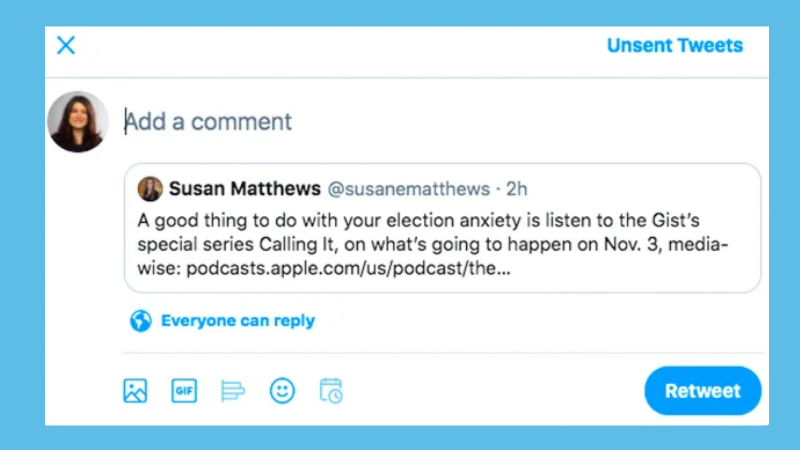Click the quoted tweet's body text

[433, 244]
